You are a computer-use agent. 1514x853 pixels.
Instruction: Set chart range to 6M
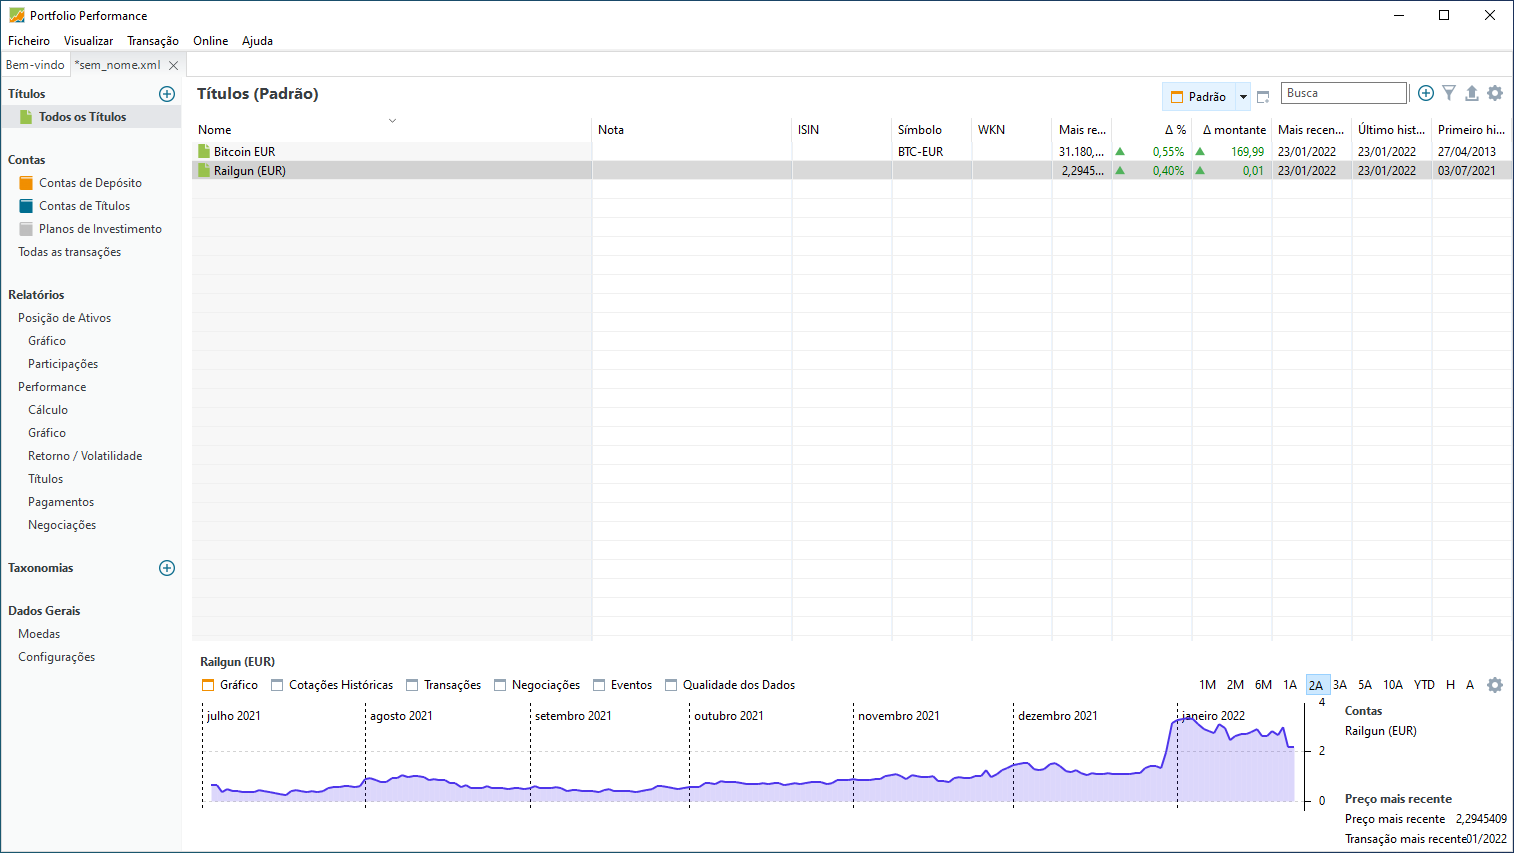pos(1264,685)
